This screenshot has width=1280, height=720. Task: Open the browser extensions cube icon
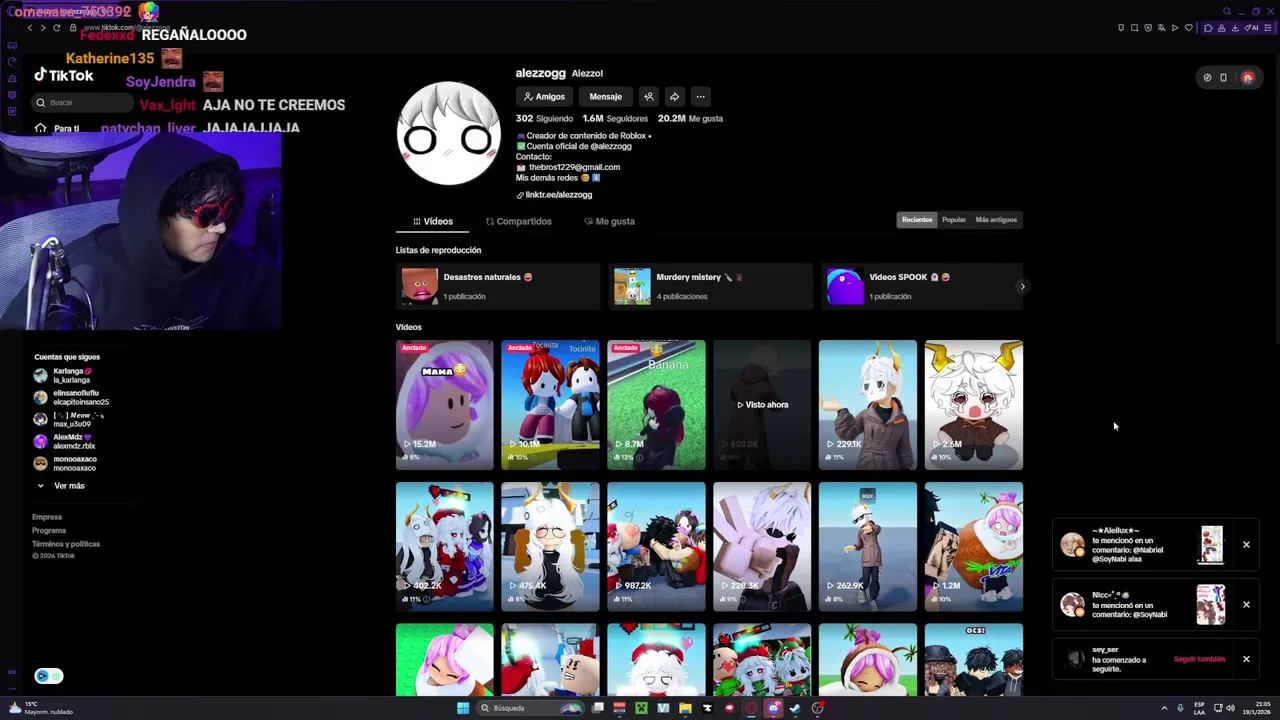coord(1208,28)
